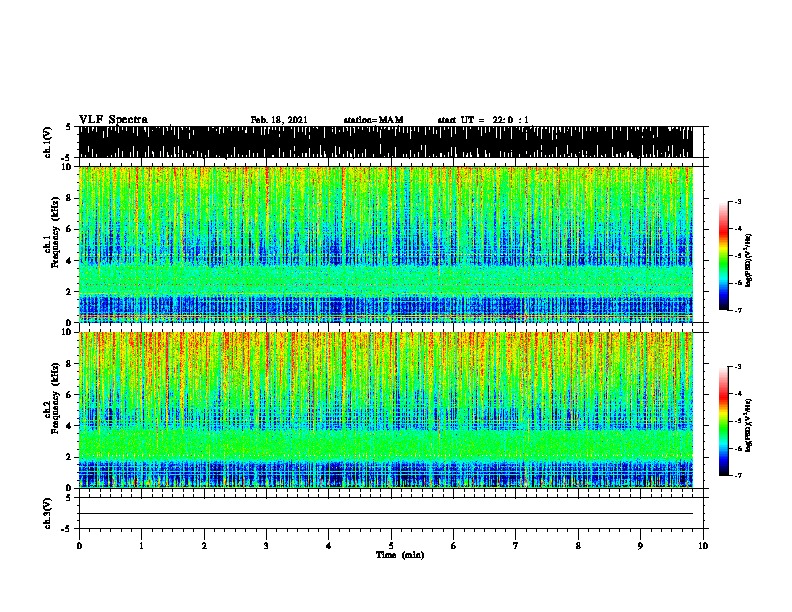The image size is (792, 612).
Task: Click the "start UT = 22:0 :1" header text
Action: coord(483,120)
